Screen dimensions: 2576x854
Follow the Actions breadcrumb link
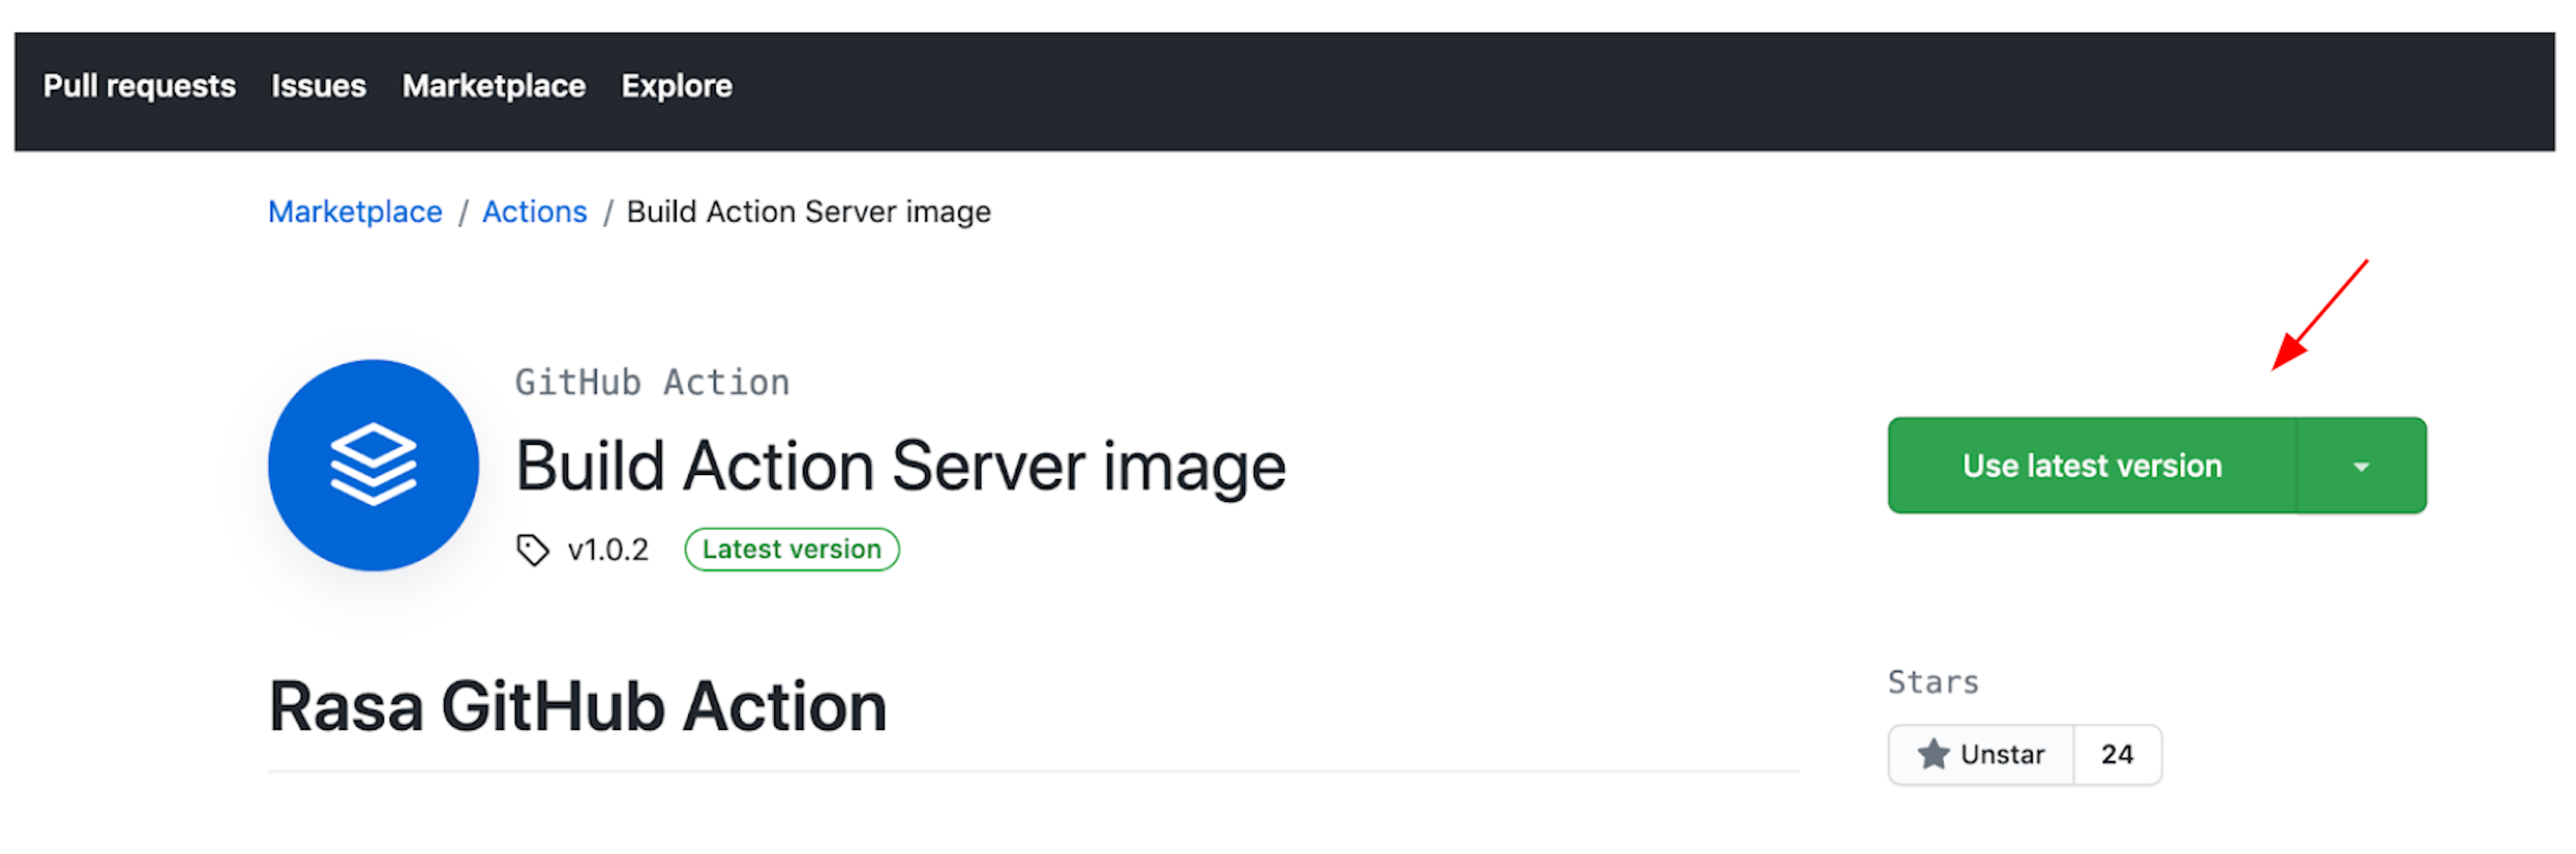[x=534, y=212]
